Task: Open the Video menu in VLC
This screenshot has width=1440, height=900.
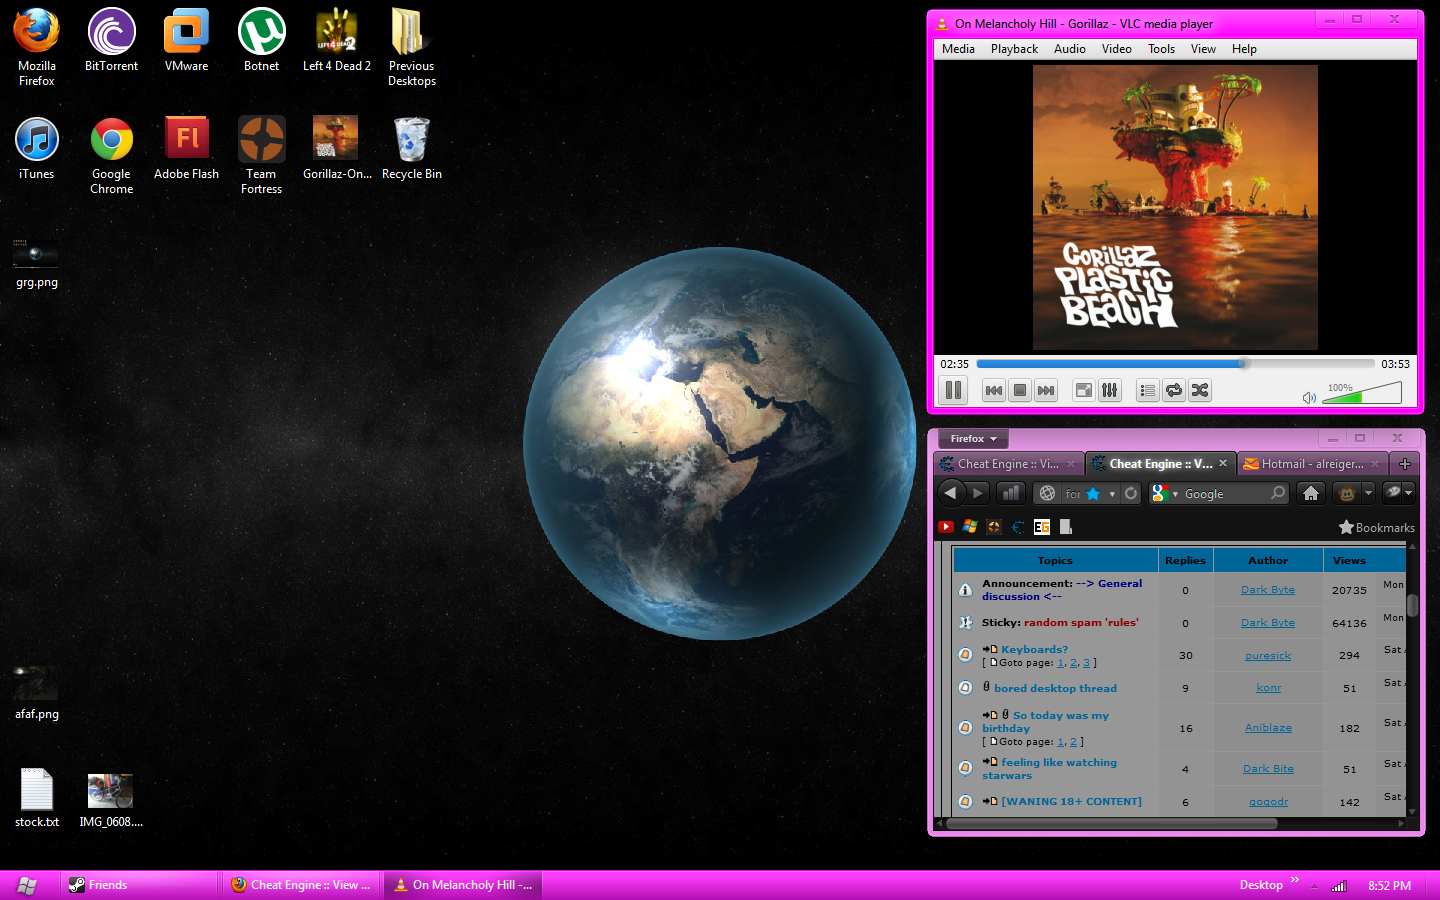Action: [1116, 49]
